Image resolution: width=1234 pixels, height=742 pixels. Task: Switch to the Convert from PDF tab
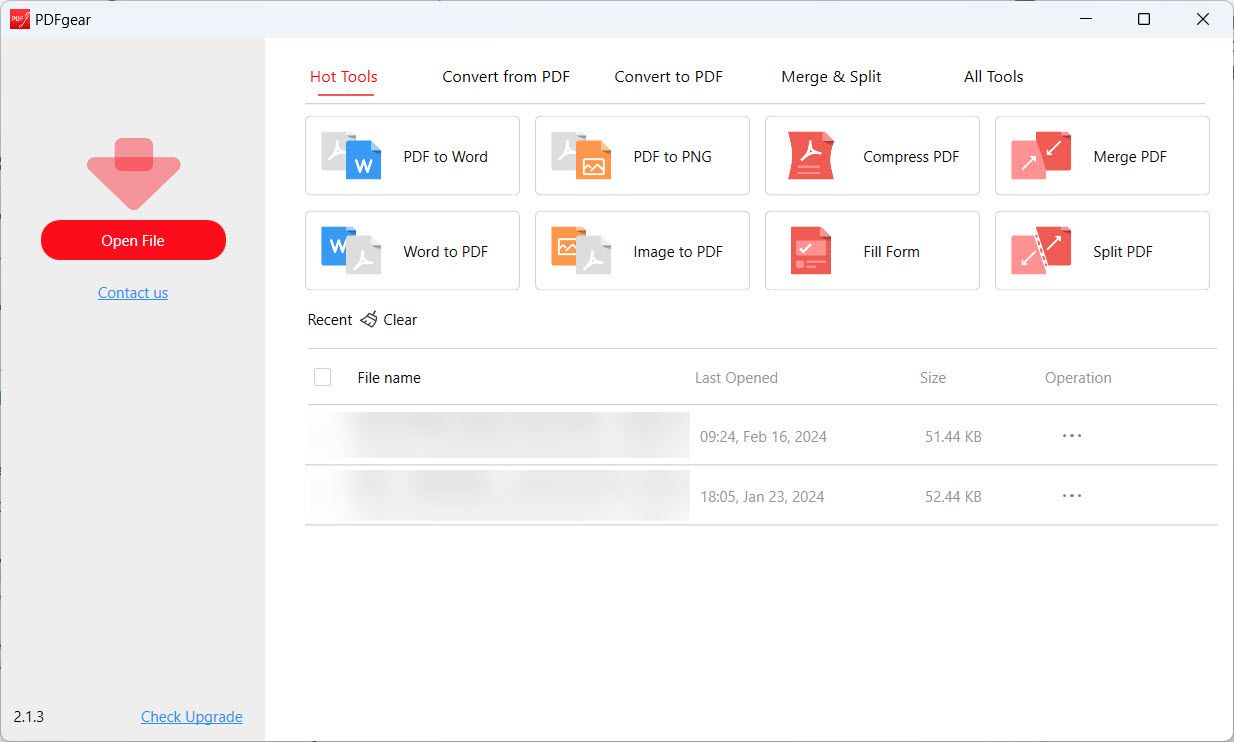506,76
